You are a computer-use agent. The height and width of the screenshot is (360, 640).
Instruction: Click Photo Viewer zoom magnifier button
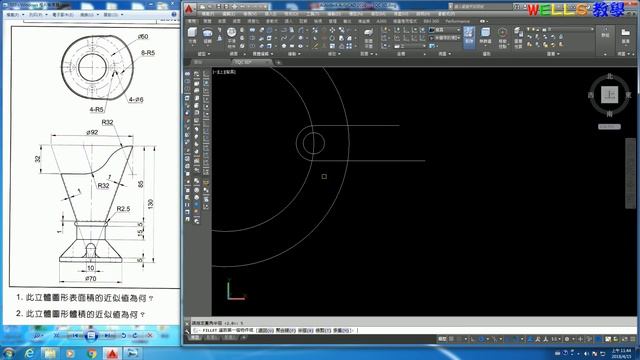(x=38, y=336)
